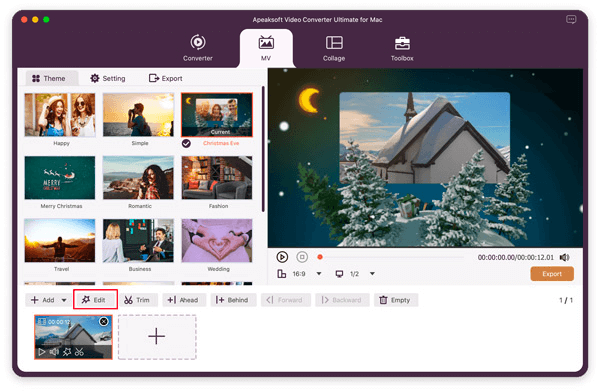600x391 pixels.
Task: Toggle the clip's audio speaker icon
Action: click(54, 352)
